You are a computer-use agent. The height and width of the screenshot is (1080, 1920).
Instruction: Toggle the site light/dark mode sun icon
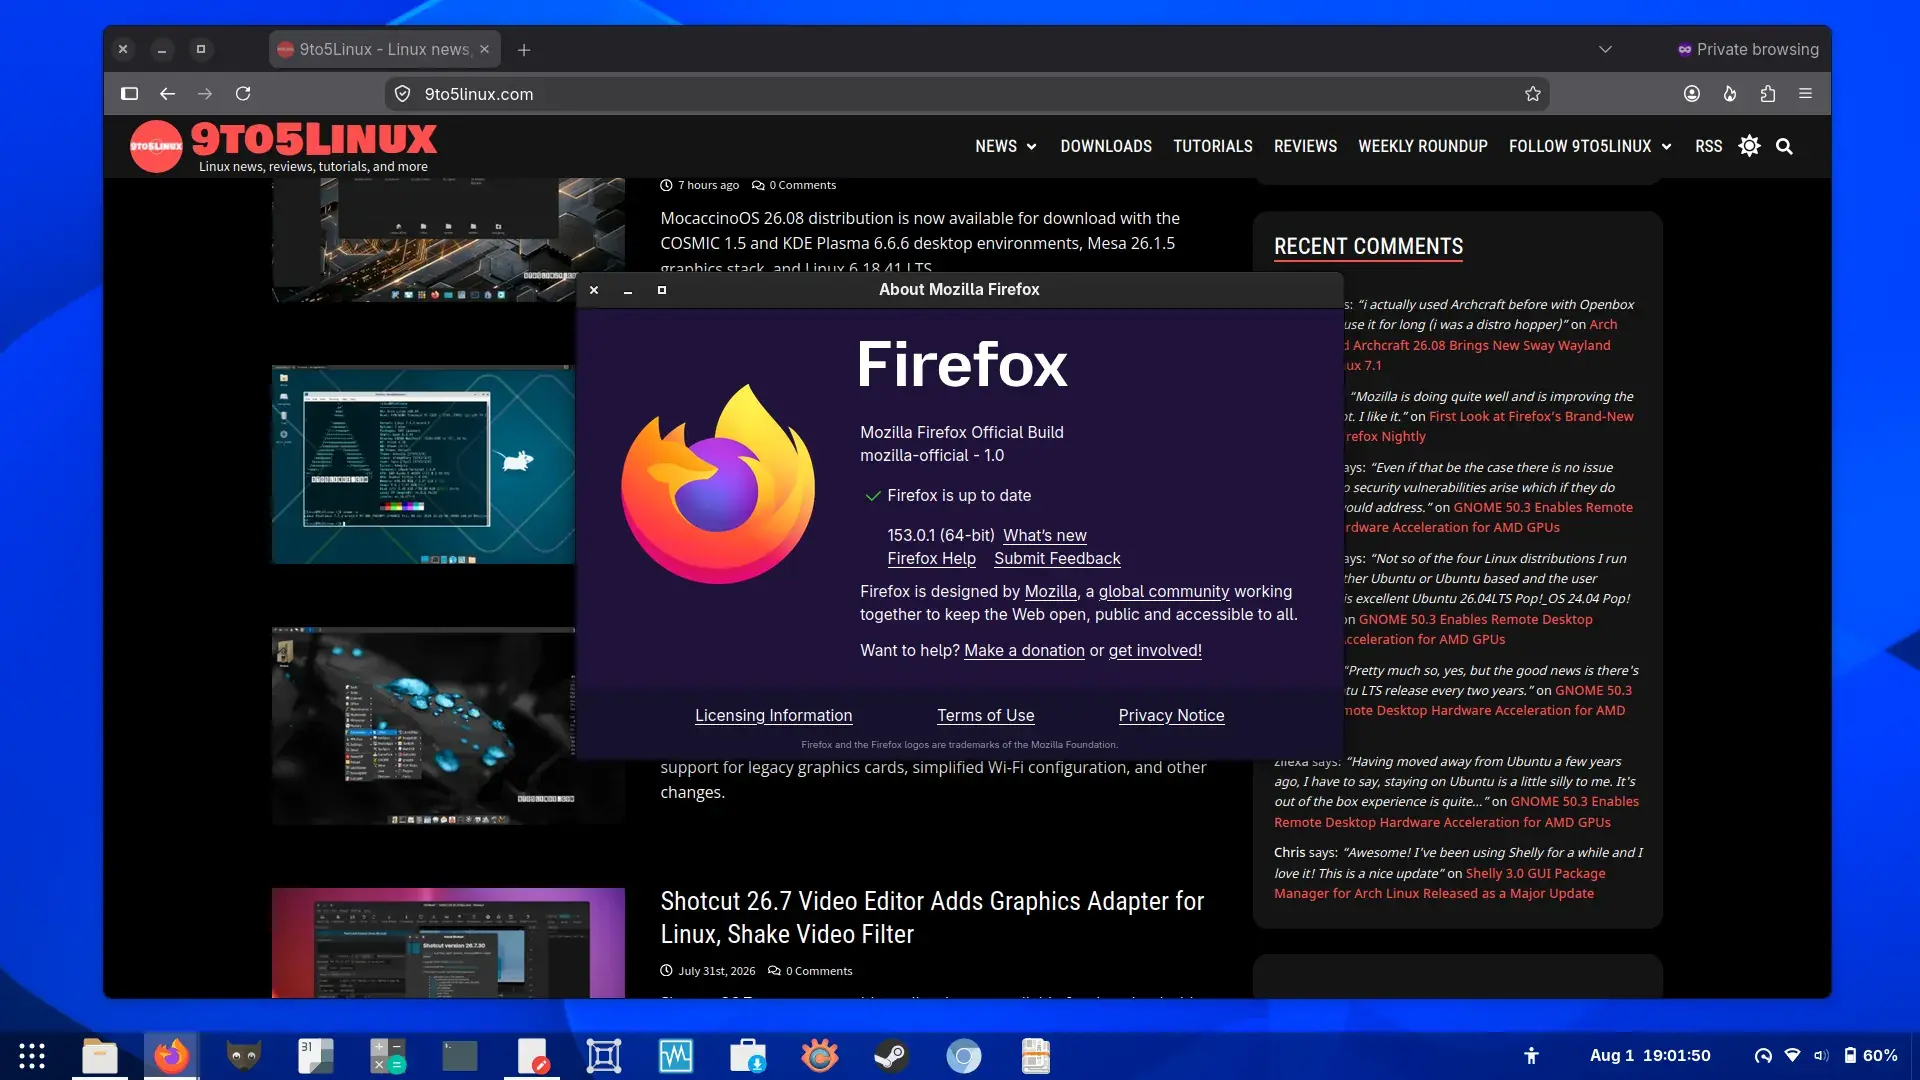[1749, 146]
